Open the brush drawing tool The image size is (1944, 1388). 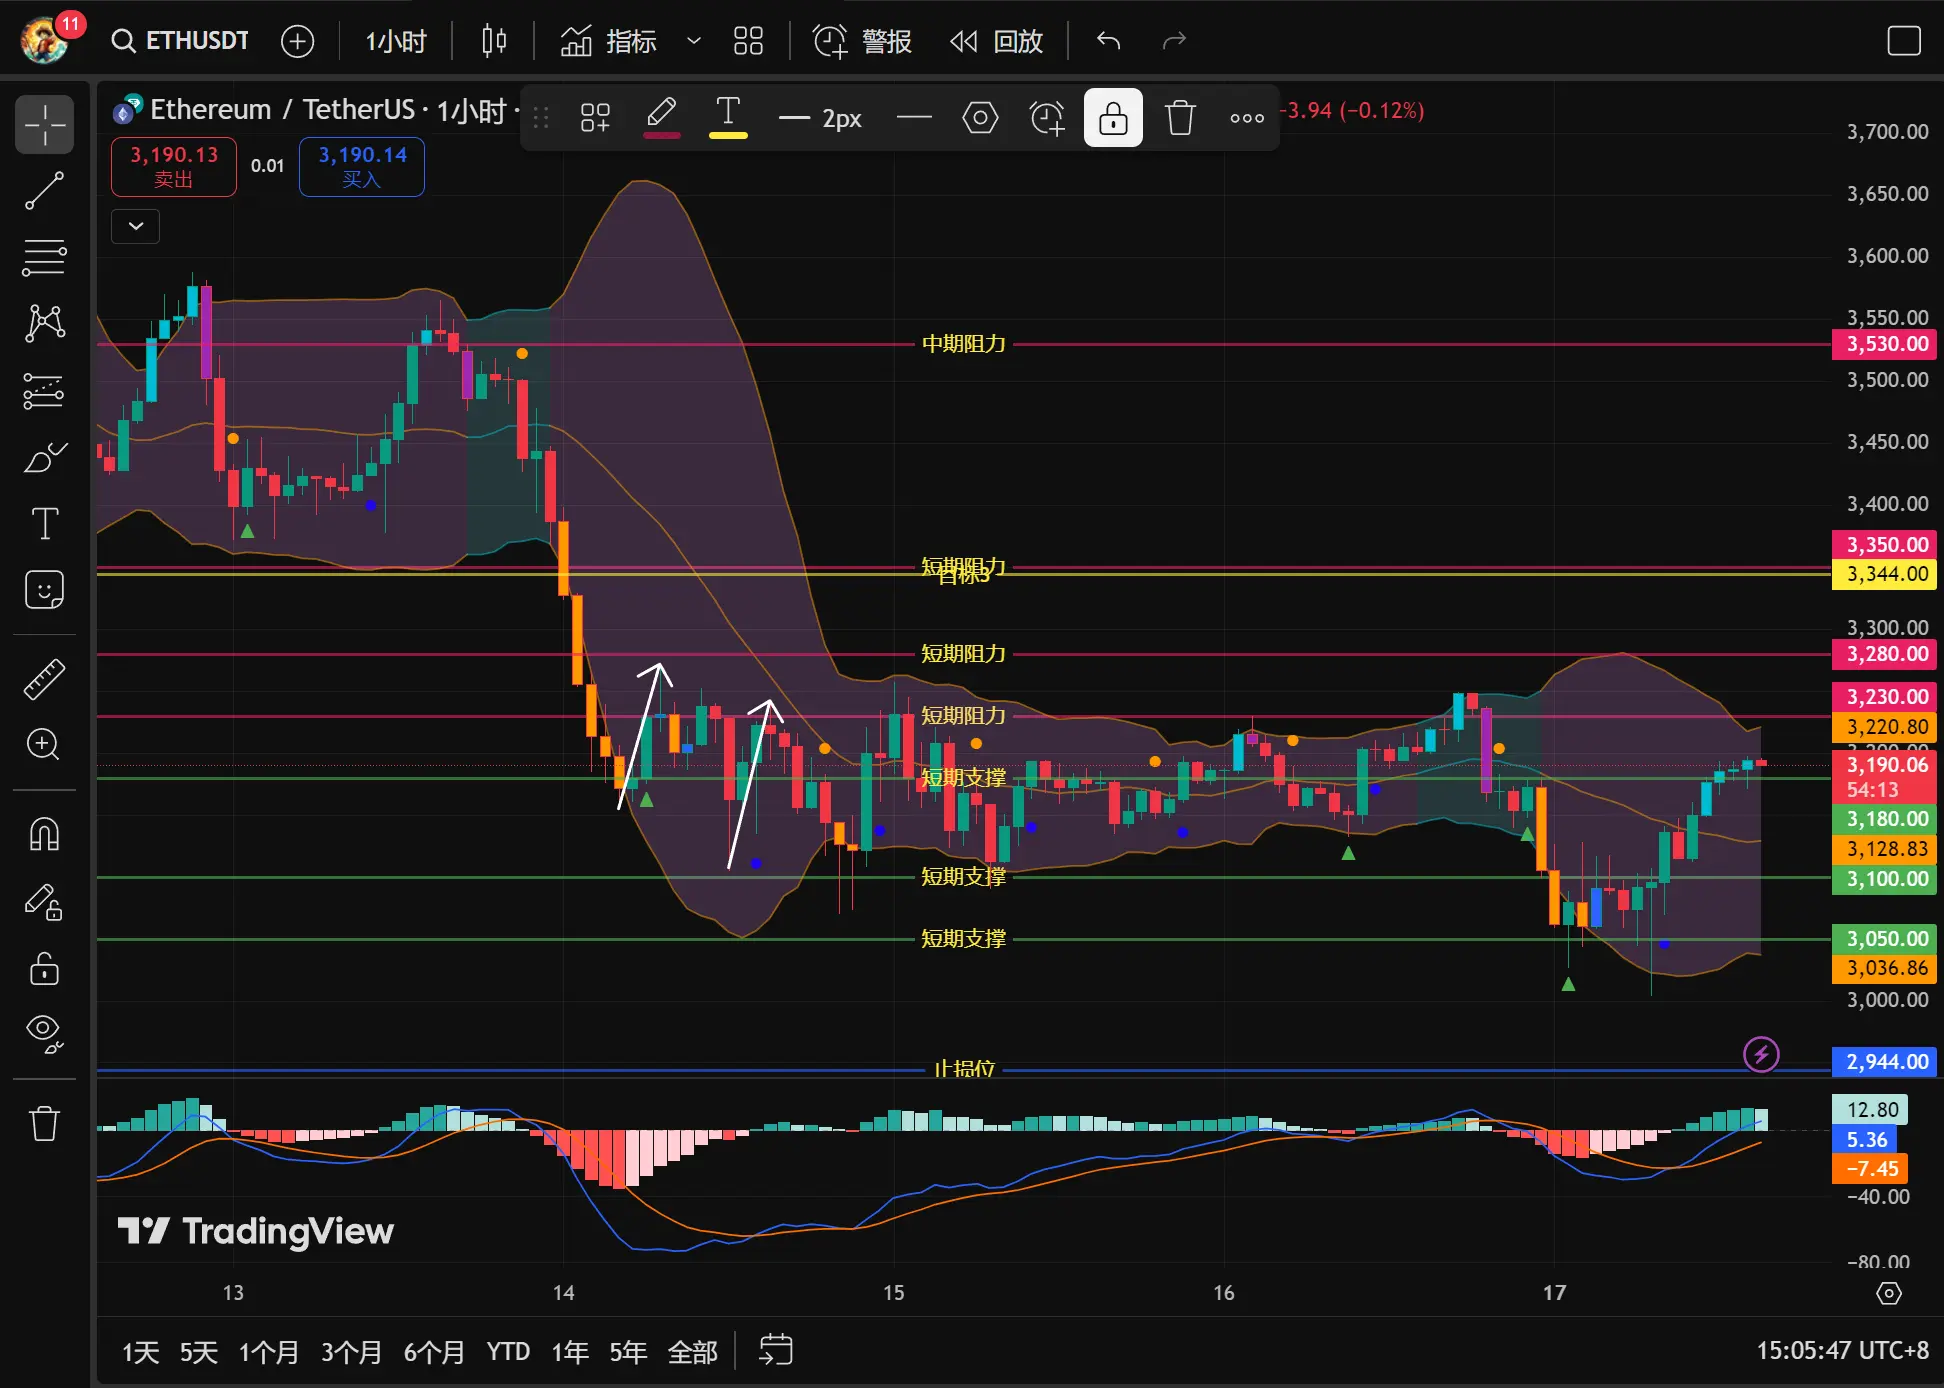point(44,457)
